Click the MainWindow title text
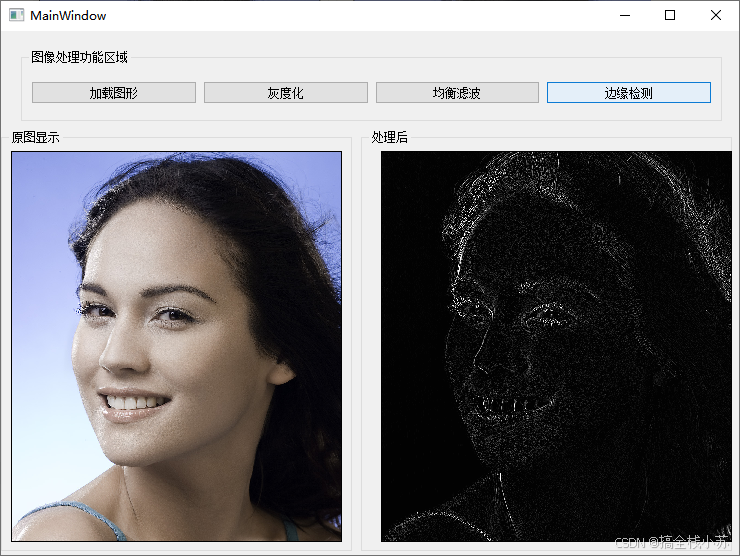This screenshot has height=556, width=740. point(68,16)
